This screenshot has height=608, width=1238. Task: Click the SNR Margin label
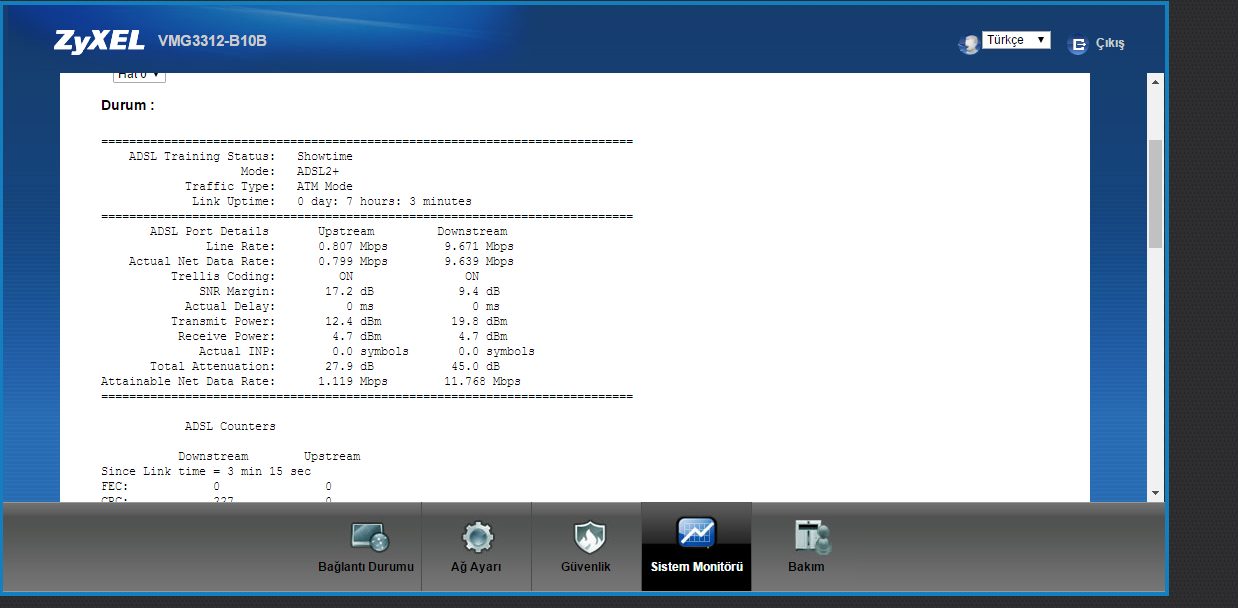click(x=237, y=291)
